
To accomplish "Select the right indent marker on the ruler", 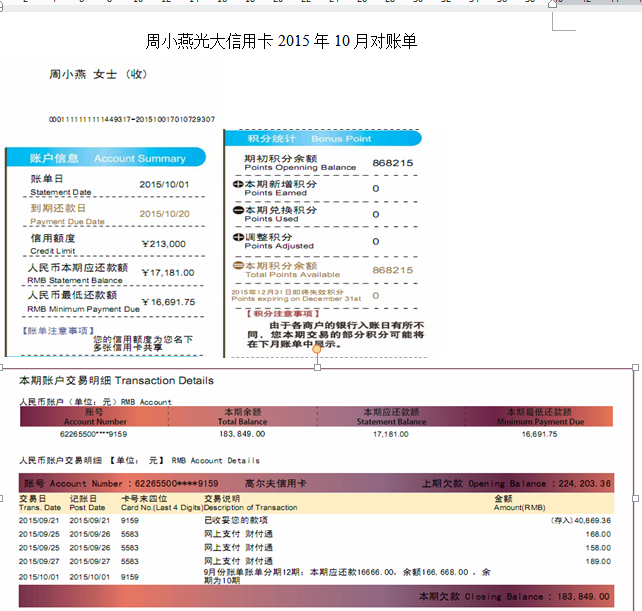I will [553, 4].
